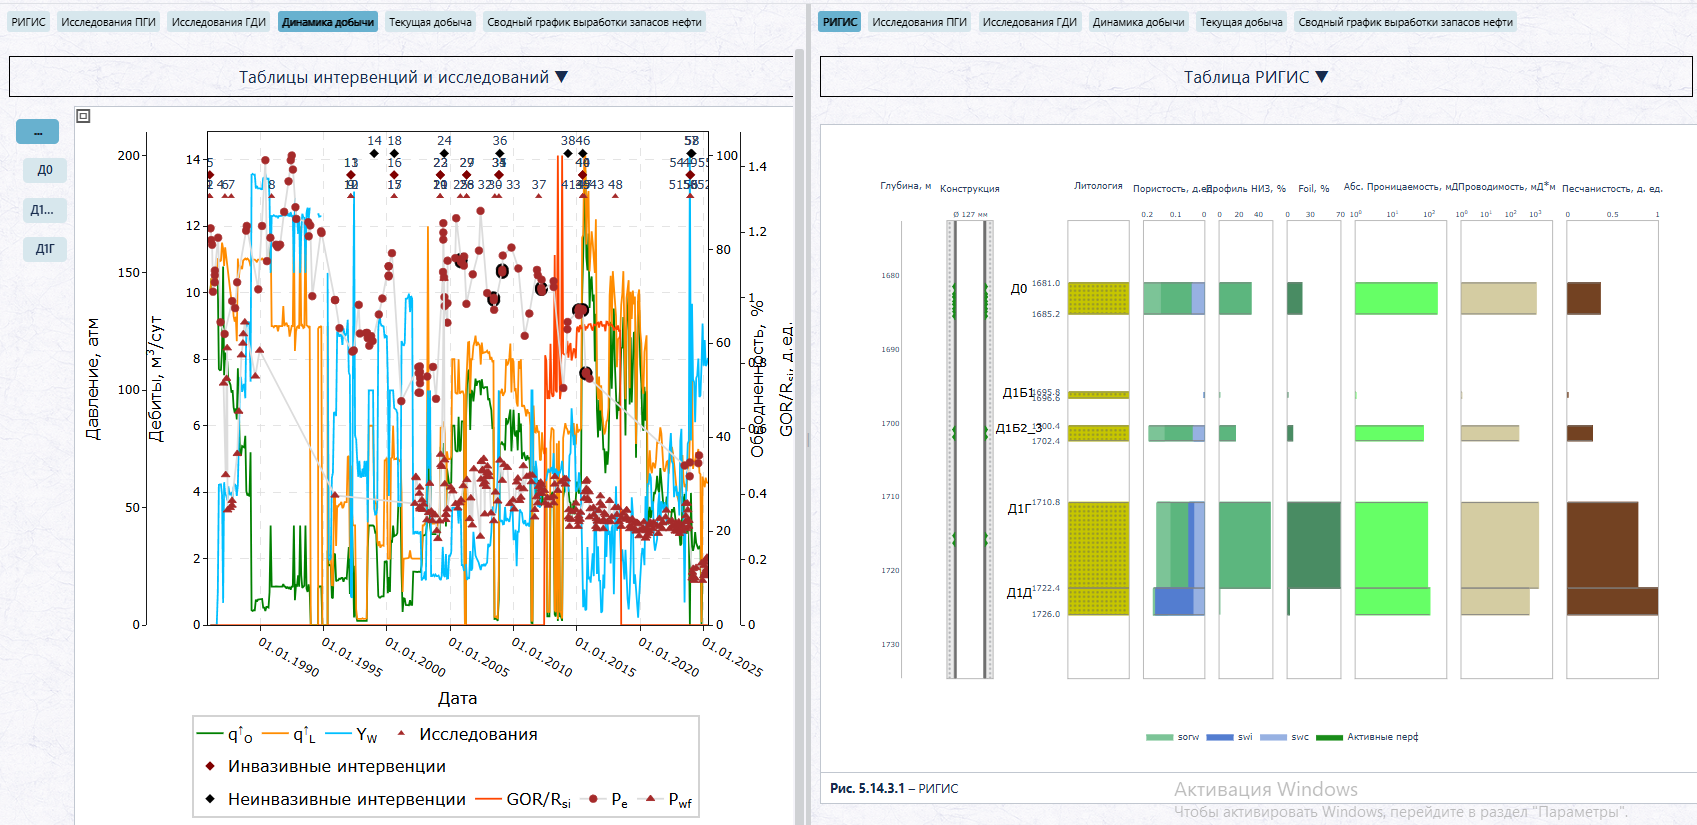Image resolution: width=1697 pixels, height=825 pixels.
Task: Select the Д0 layer filter button
Action: (45, 170)
